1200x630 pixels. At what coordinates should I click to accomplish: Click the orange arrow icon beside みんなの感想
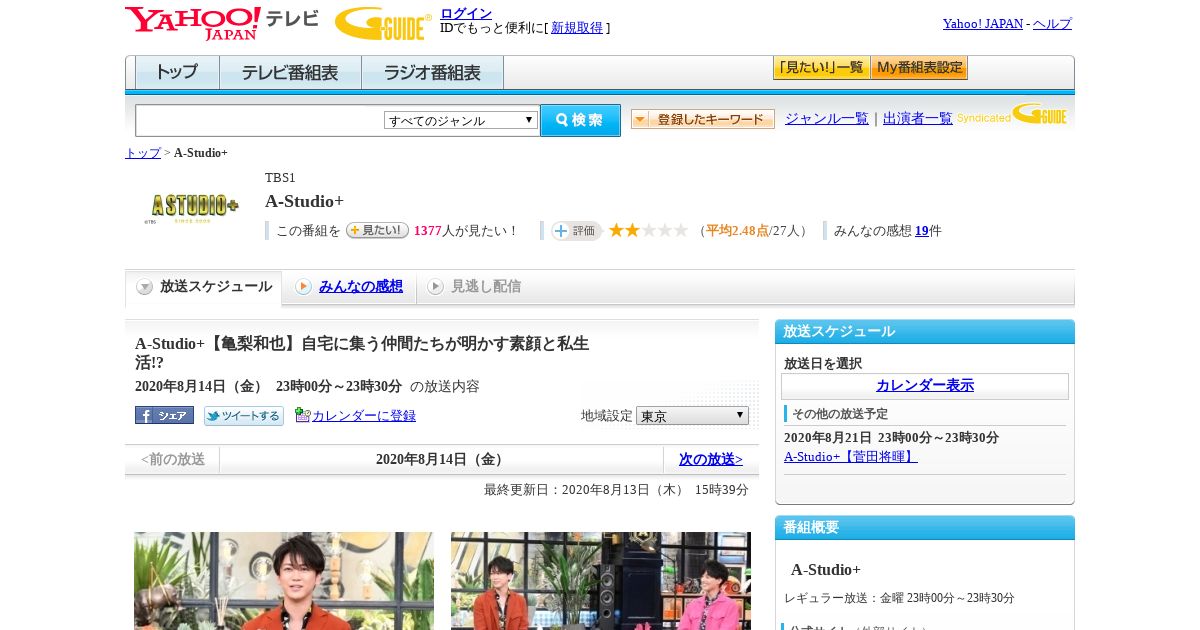303,287
